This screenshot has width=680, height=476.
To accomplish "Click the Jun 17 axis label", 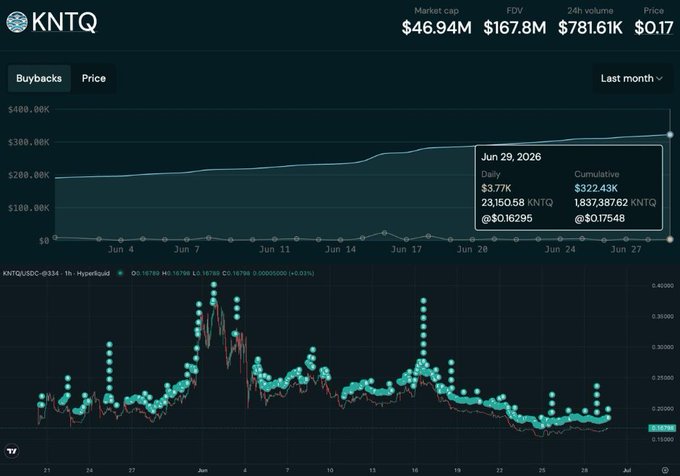I will (x=406, y=249).
